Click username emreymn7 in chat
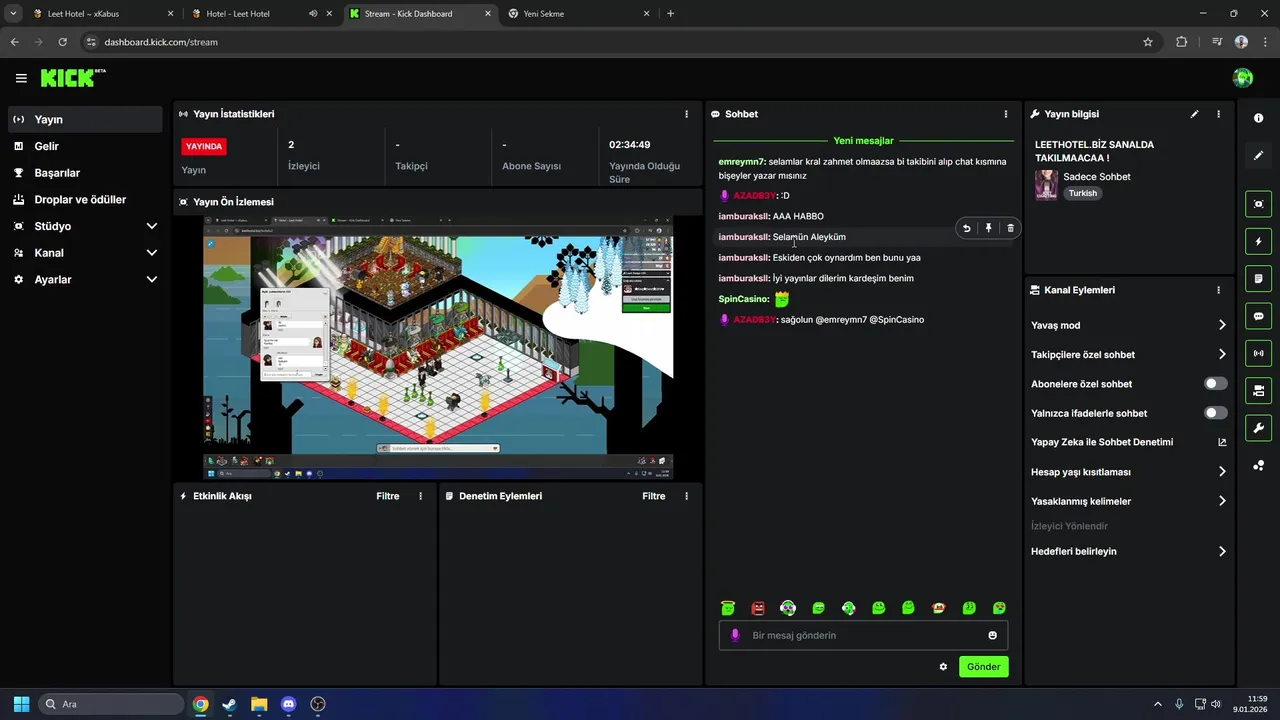The image size is (1280, 720). 742,162
